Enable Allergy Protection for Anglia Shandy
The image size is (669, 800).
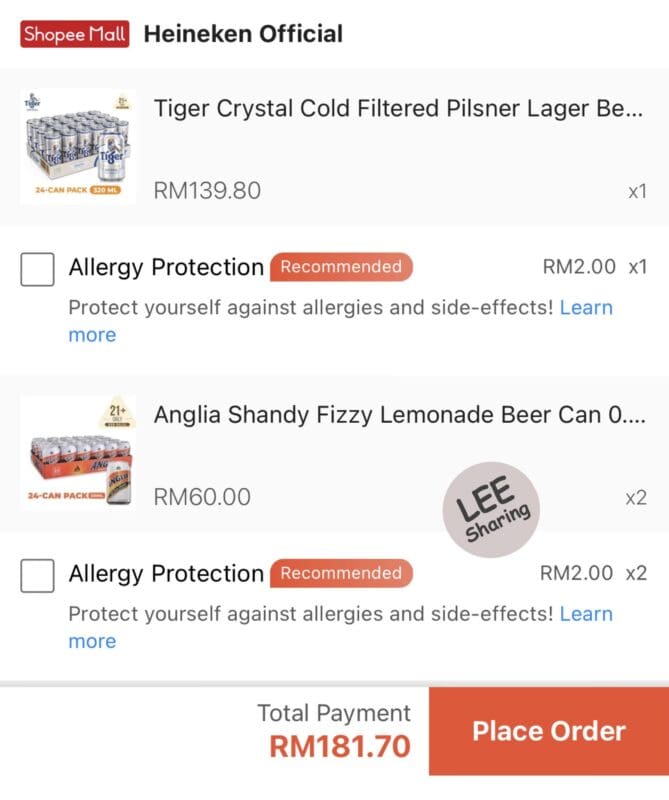[37, 576]
